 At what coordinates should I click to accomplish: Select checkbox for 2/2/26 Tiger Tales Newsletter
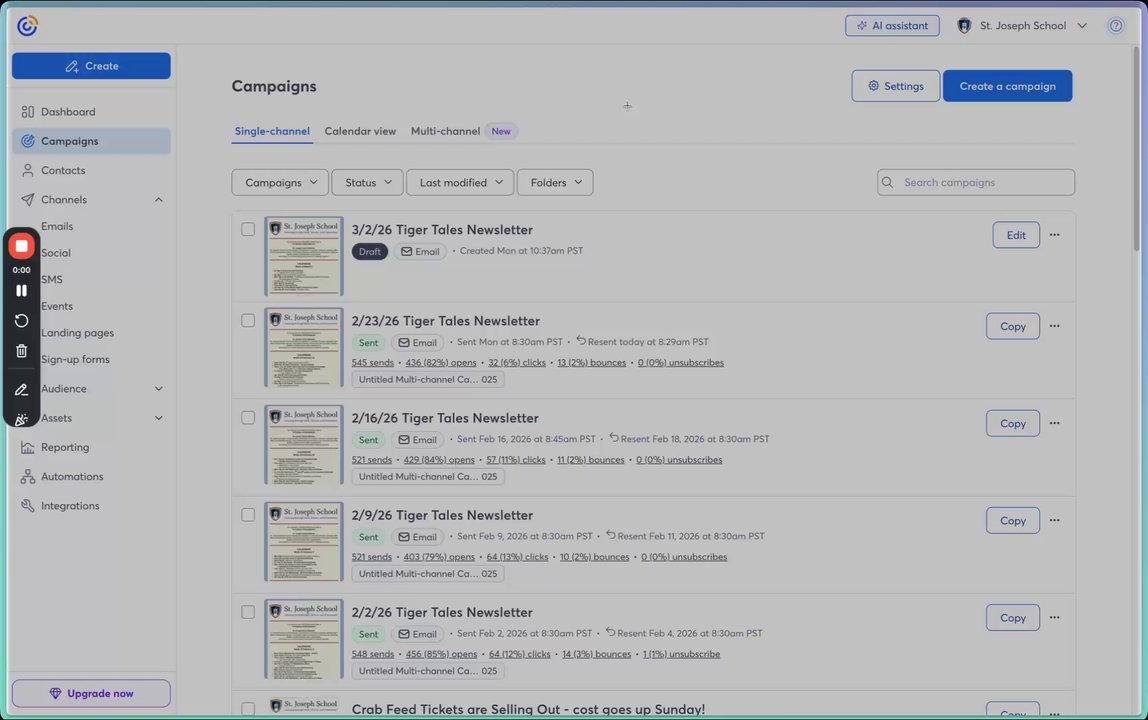coord(248,612)
